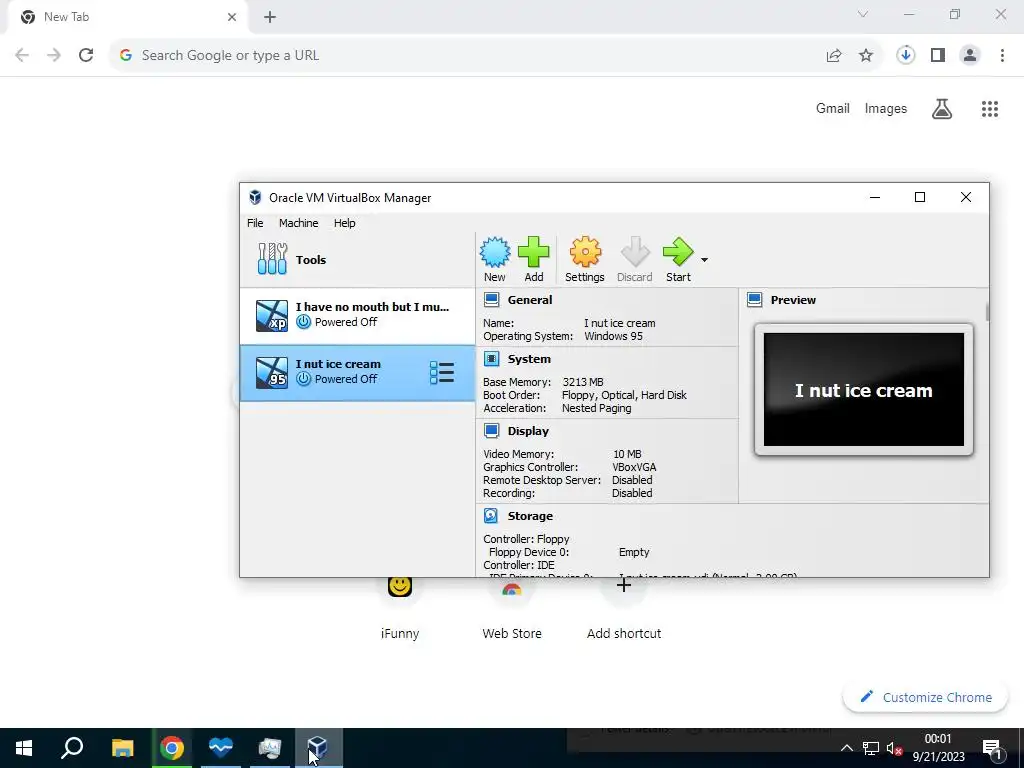The width and height of the screenshot is (1024, 768).
Task: Open the Start button dropdown arrow
Action: 704,260
